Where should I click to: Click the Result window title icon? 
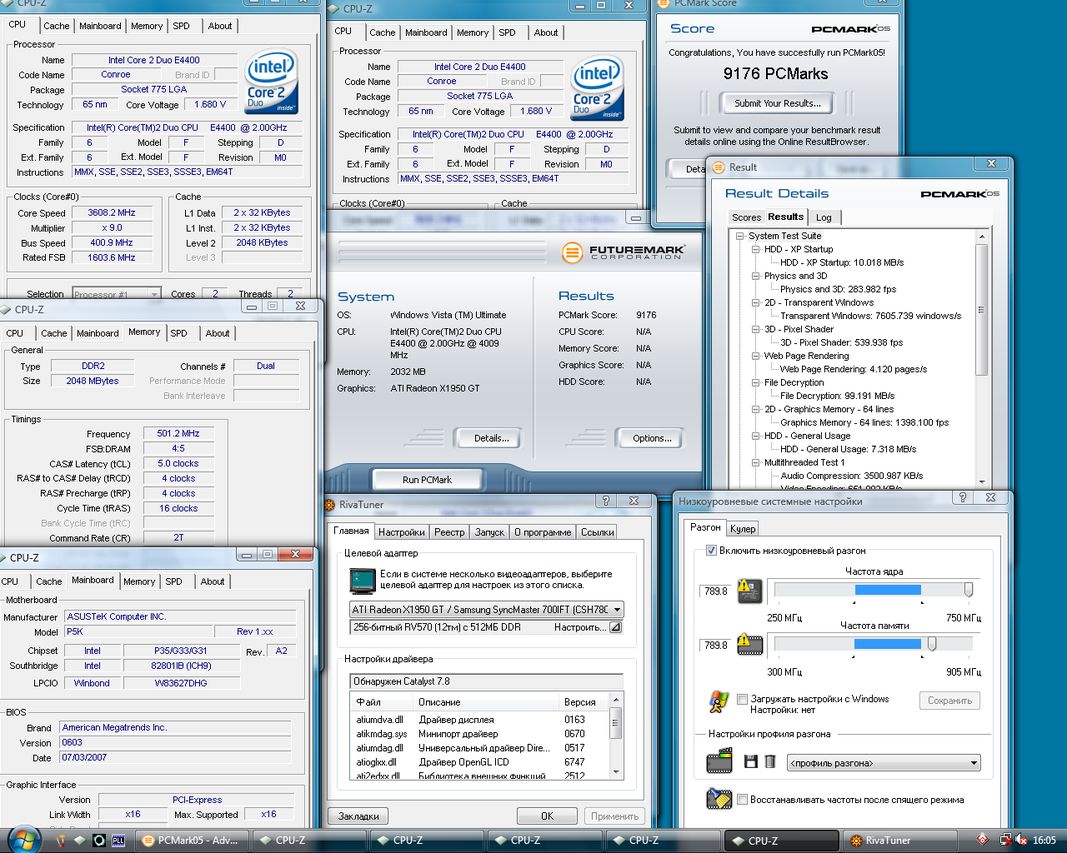tap(718, 167)
